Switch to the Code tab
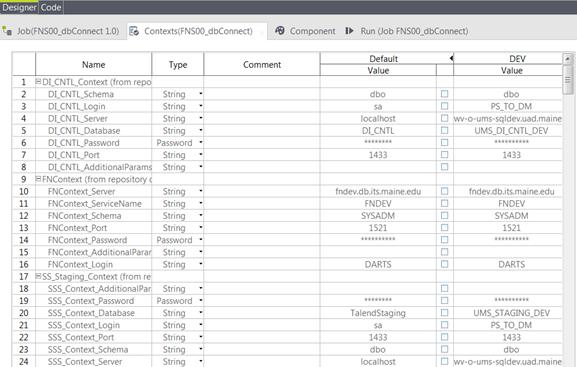The width and height of the screenshot is (577, 367). point(51,7)
